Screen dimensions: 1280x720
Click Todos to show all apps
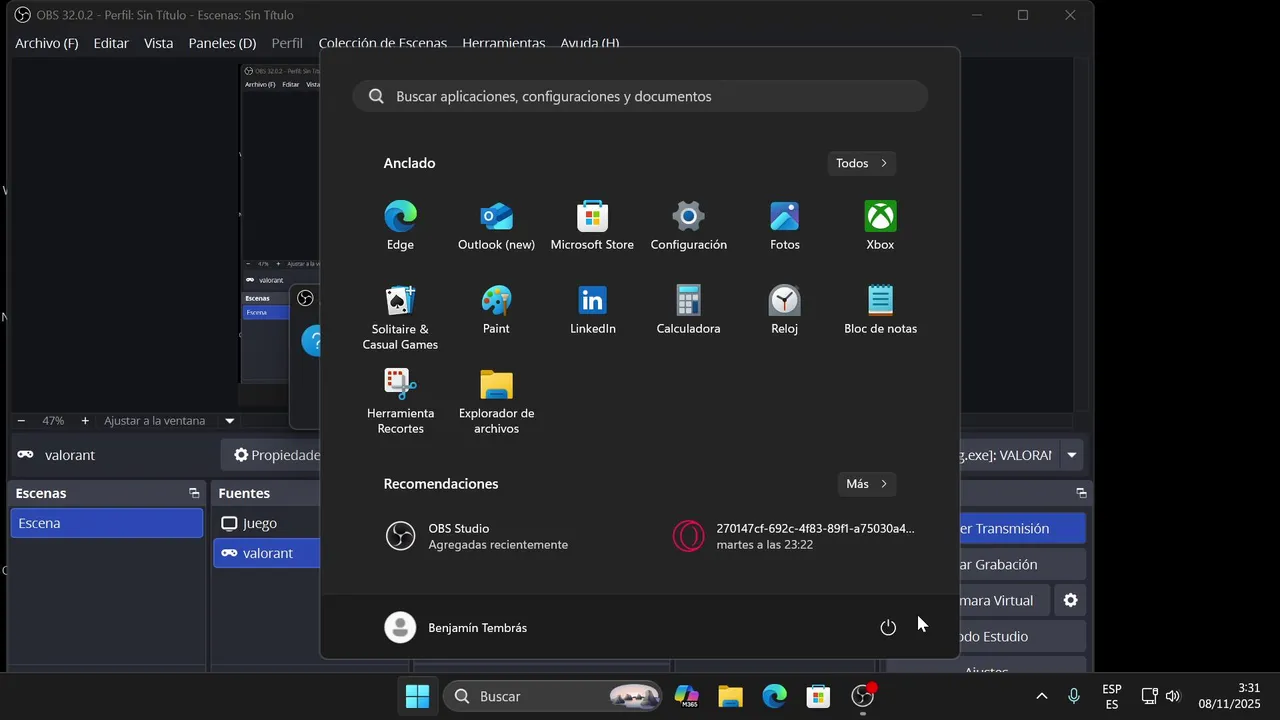coord(861,163)
